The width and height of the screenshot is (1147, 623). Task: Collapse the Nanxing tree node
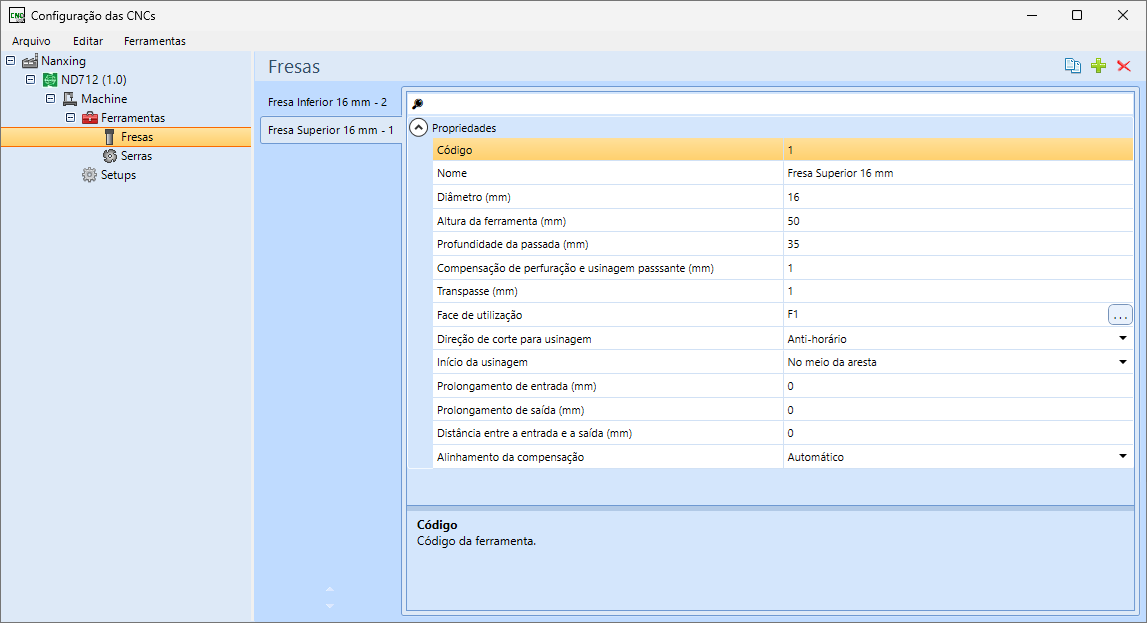[10, 60]
